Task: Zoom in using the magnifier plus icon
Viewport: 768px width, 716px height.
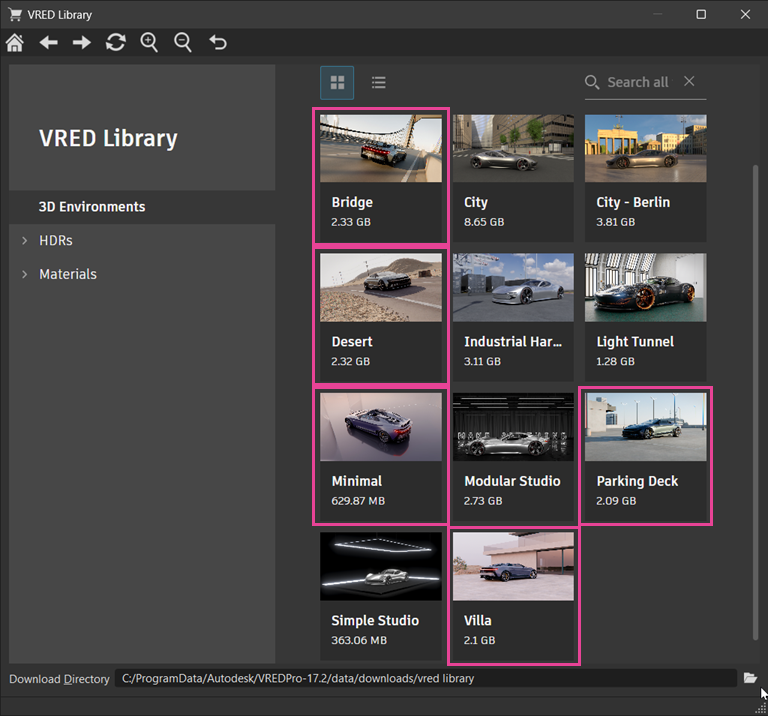Action: coord(149,43)
